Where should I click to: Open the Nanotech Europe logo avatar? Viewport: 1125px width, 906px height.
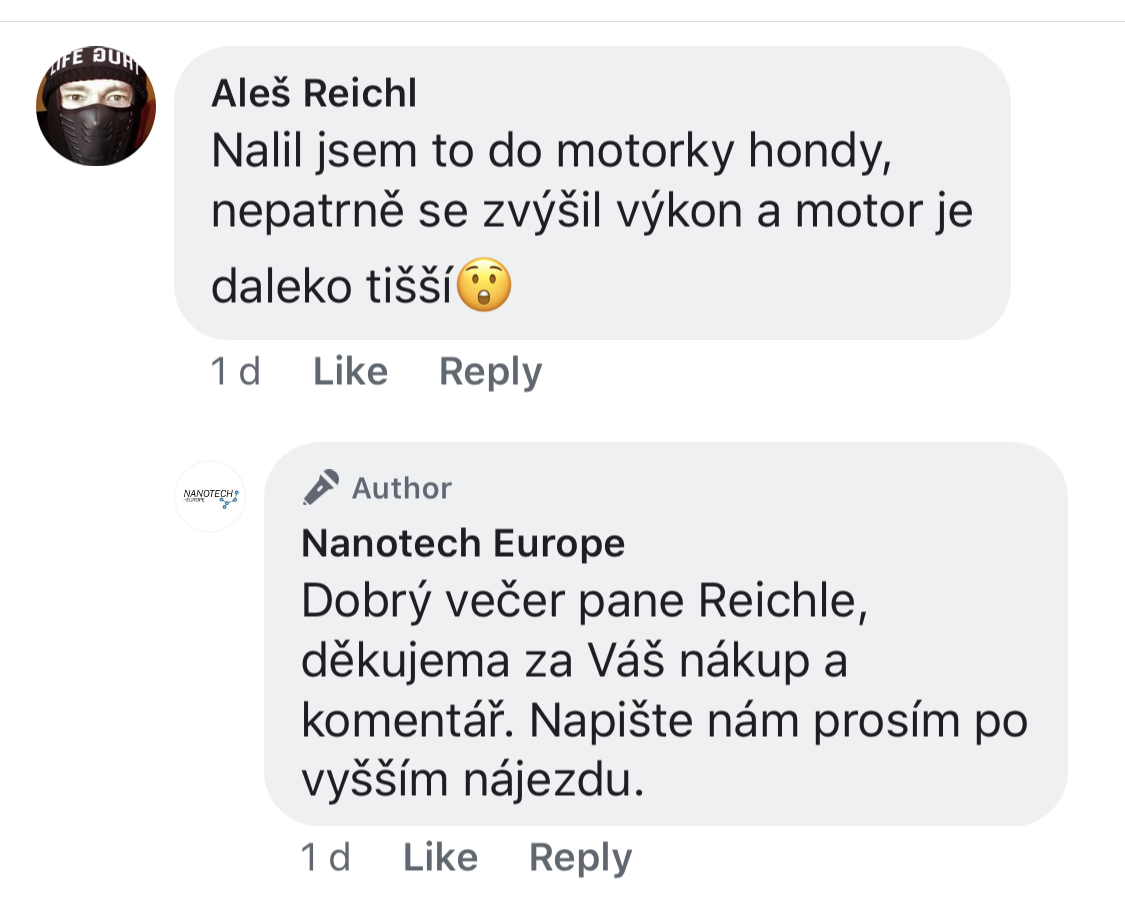210,496
